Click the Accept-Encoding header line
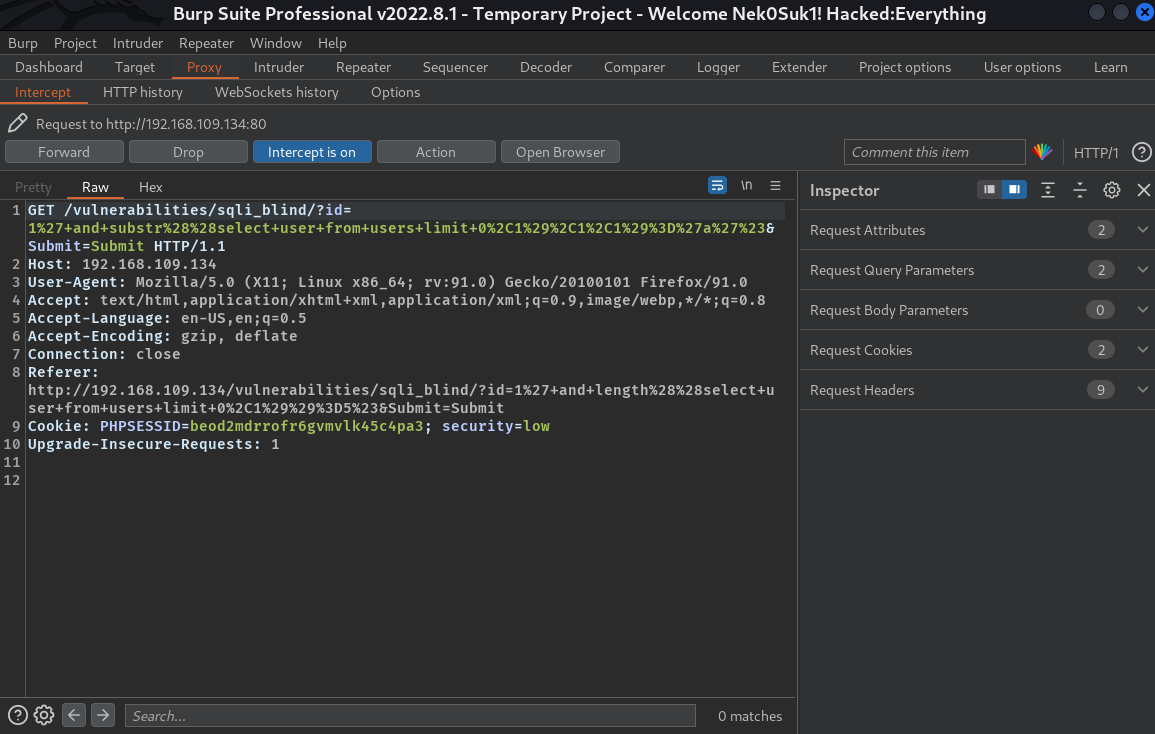 (163, 336)
